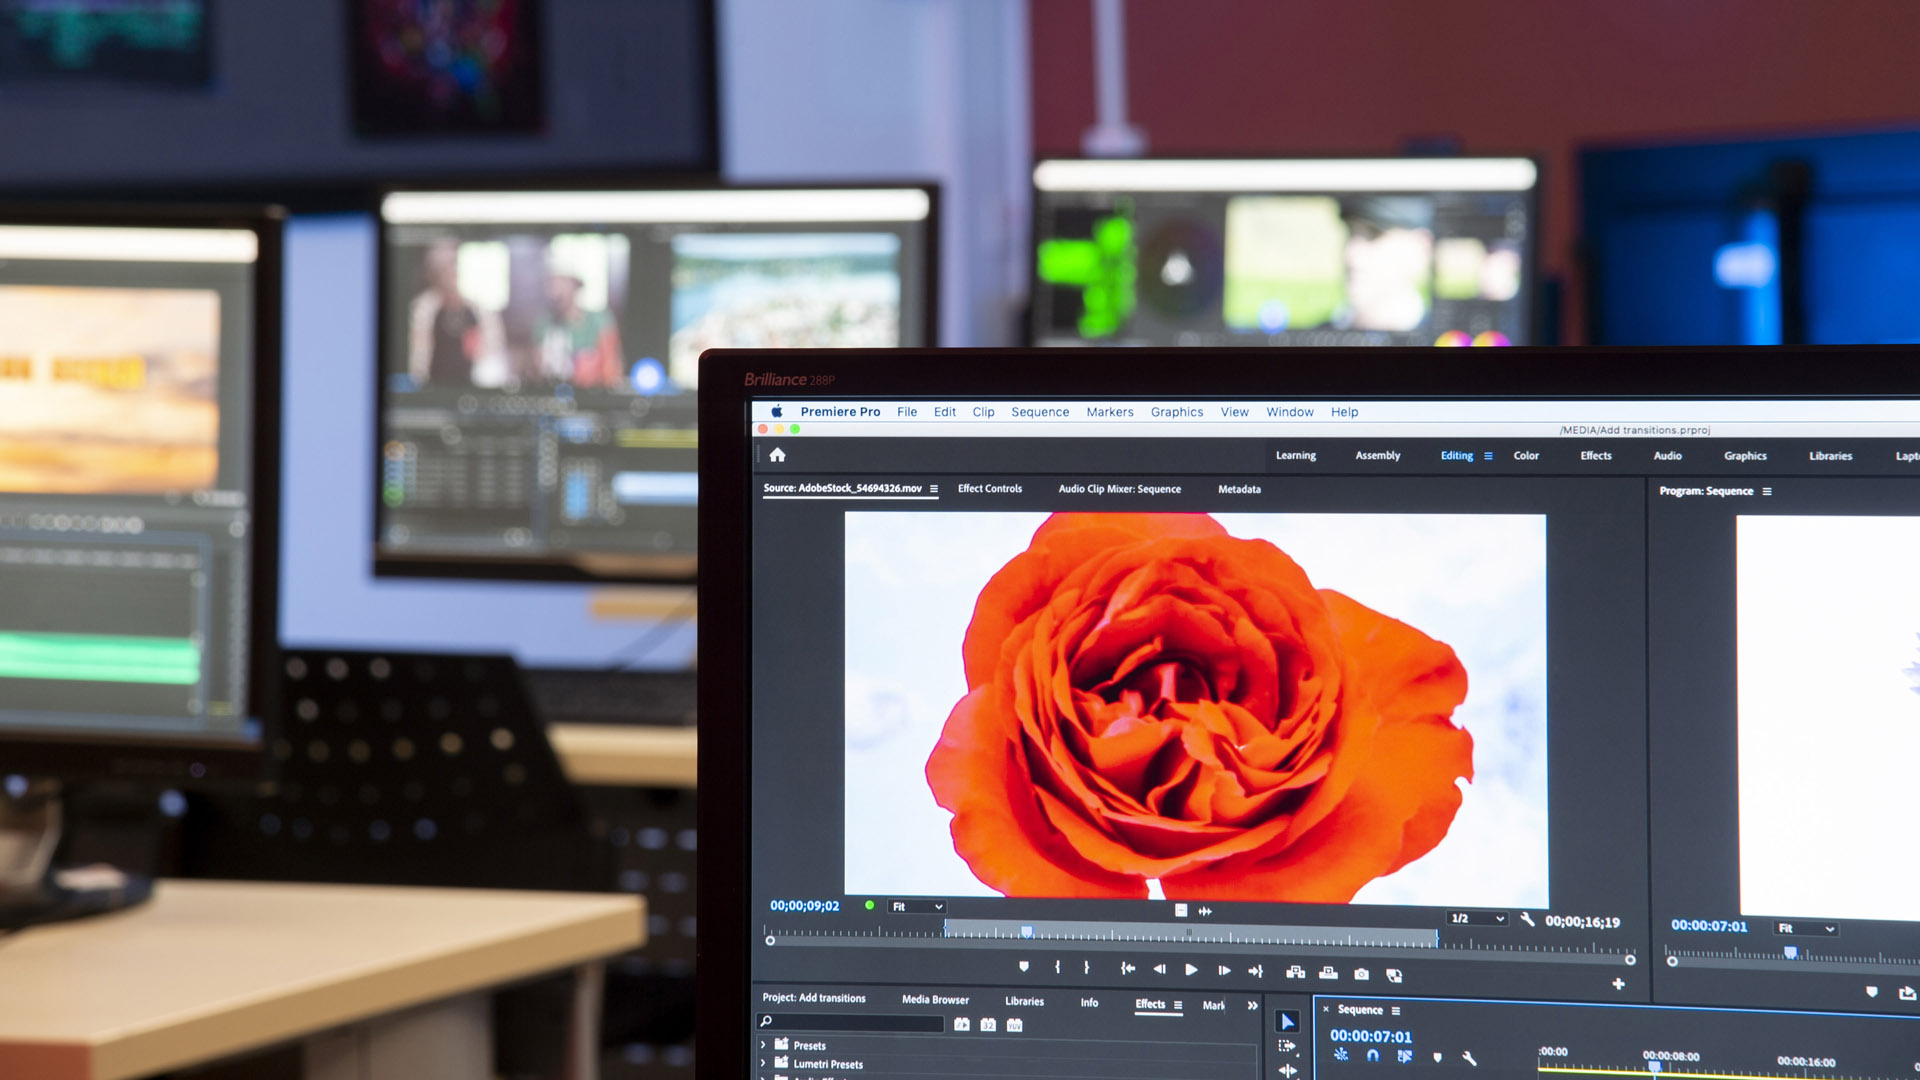Open the File menu
The height and width of the screenshot is (1080, 1920).
click(x=907, y=412)
